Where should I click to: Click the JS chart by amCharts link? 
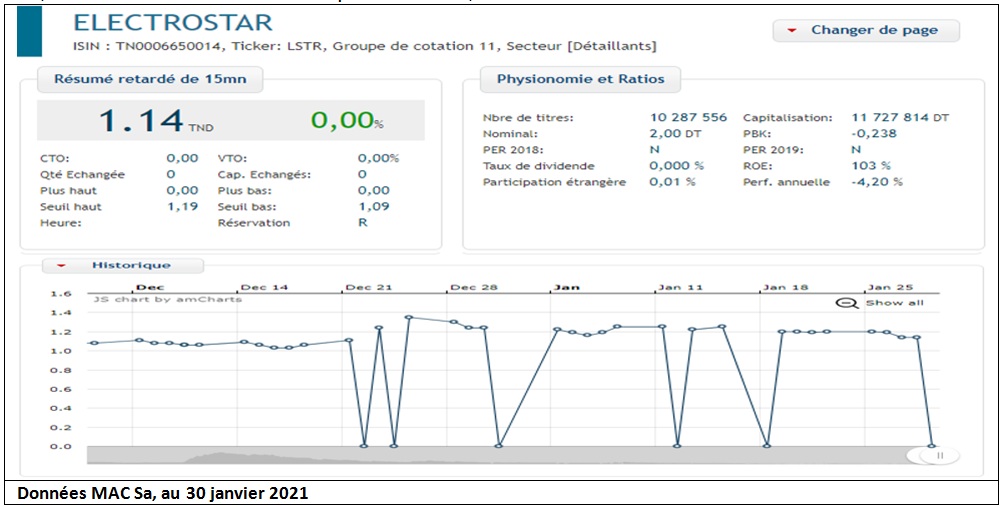coord(168,299)
